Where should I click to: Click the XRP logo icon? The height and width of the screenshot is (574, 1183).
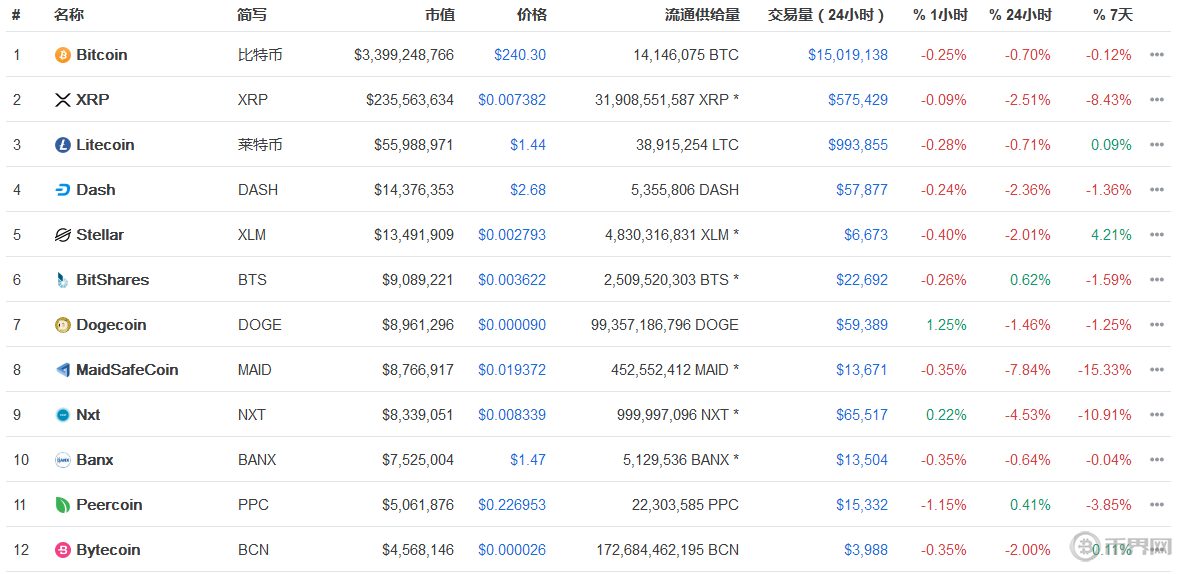[x=63, y=100]
